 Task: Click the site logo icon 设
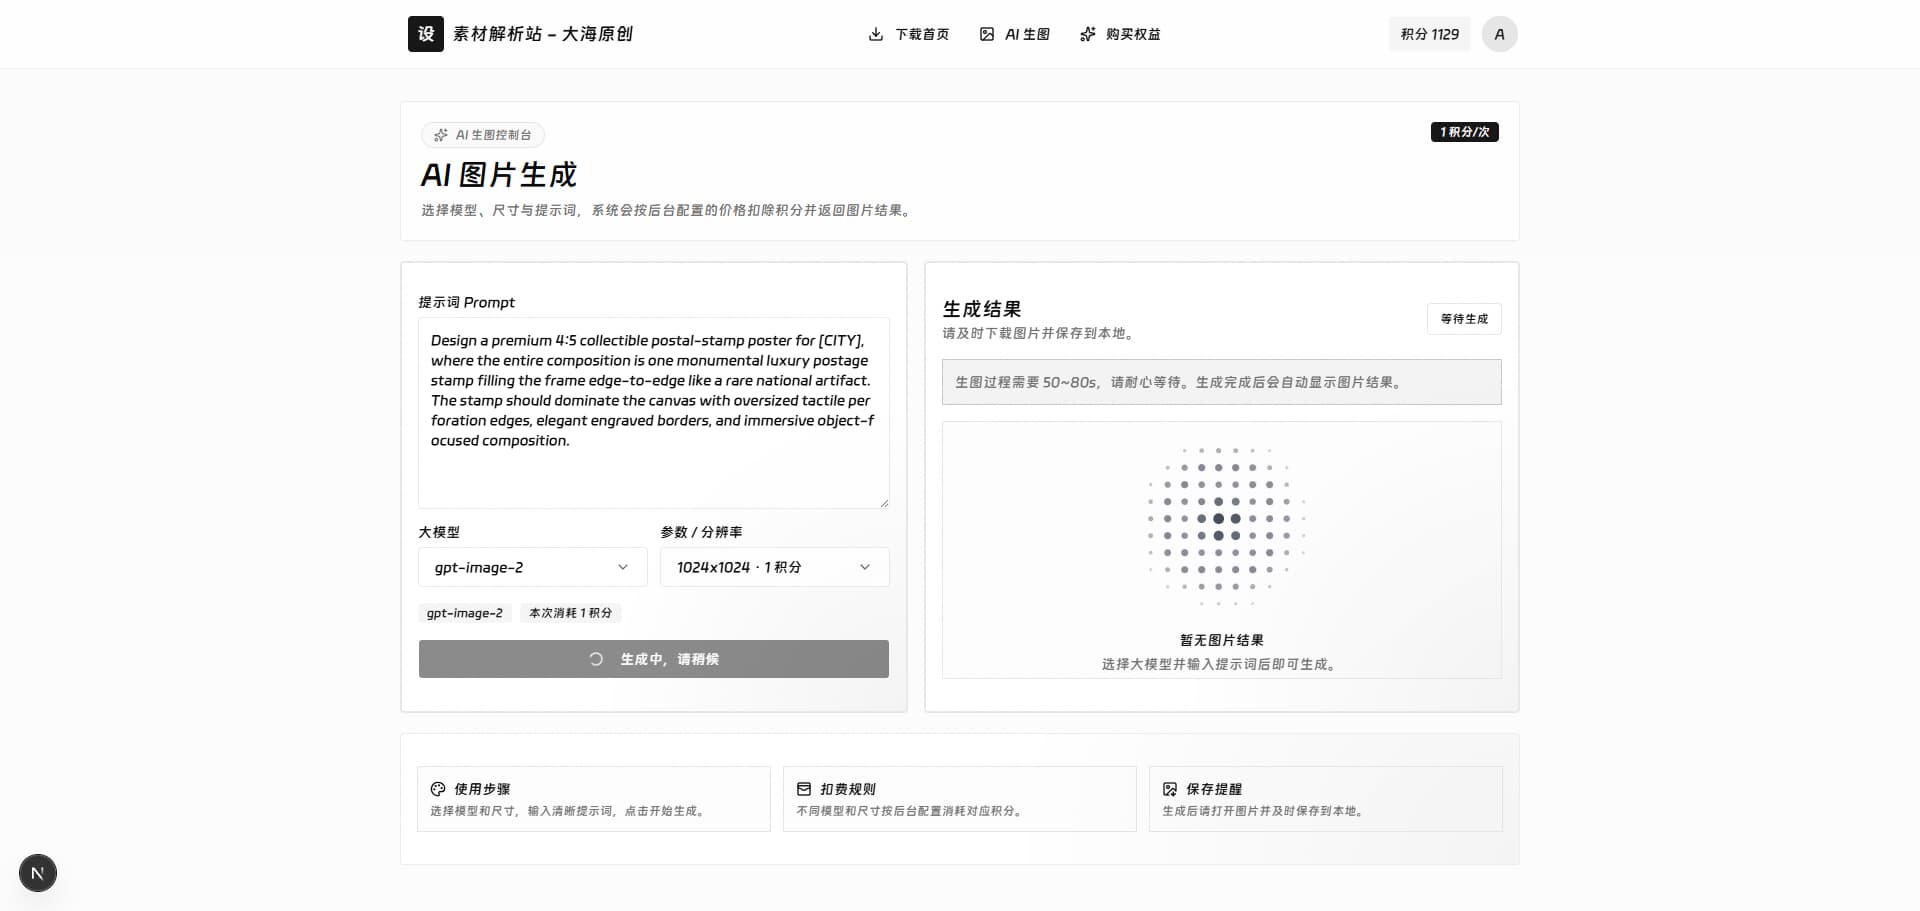tap(426, 34)
